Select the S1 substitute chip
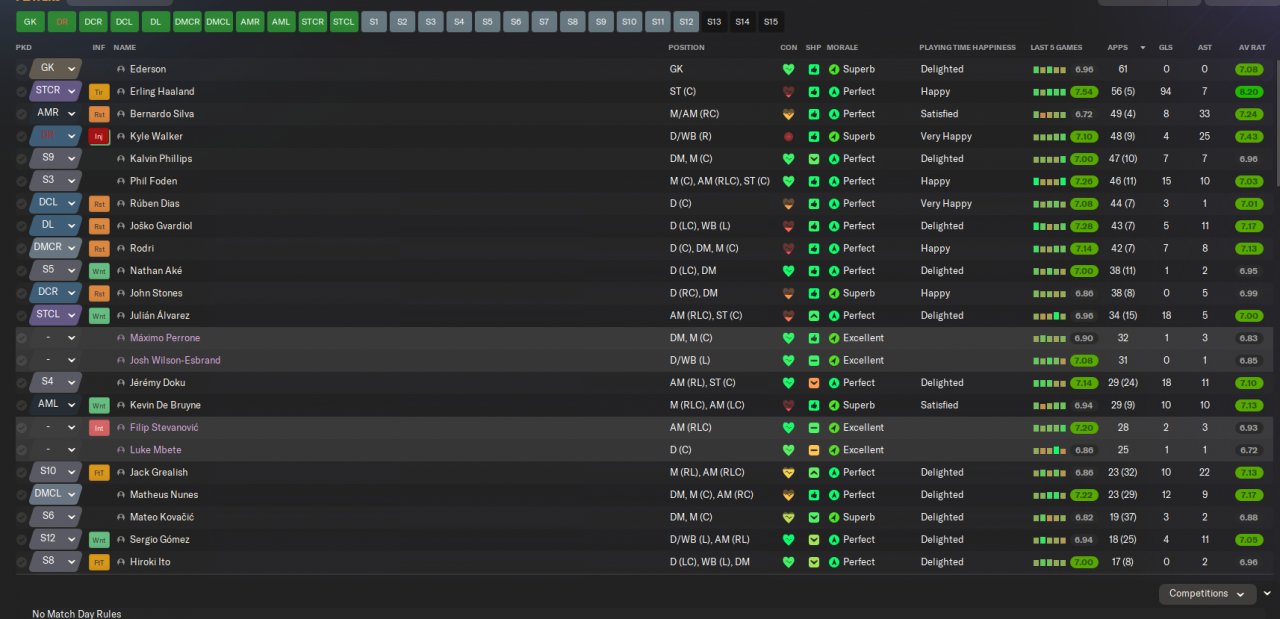1280x619 pixels. (374, 21)
